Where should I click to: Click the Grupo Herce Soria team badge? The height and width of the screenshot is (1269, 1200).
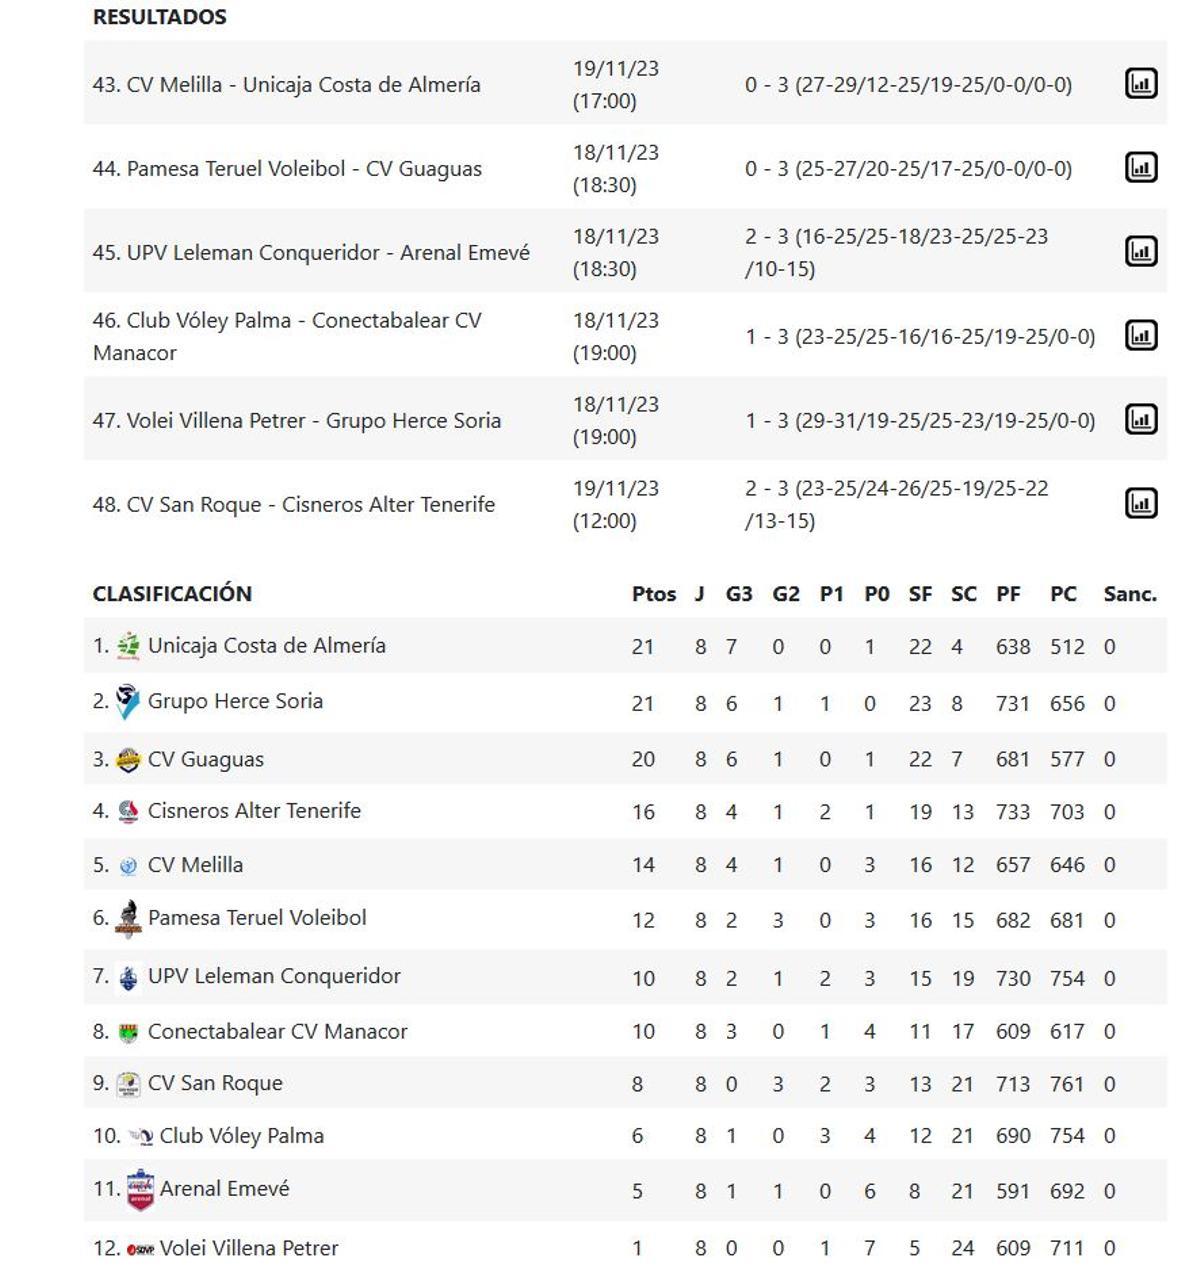click(x=128, y=702)
